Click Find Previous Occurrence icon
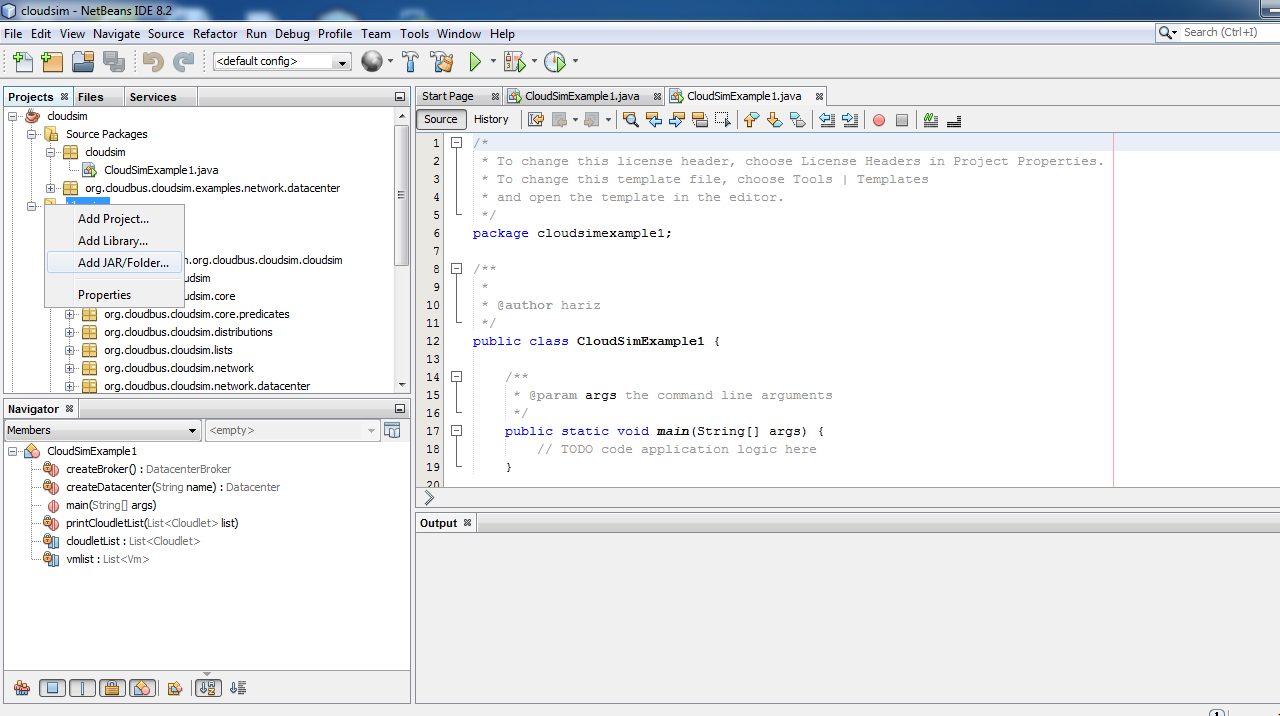This screenshot has width=1280, height=716. tap(654, 120)
